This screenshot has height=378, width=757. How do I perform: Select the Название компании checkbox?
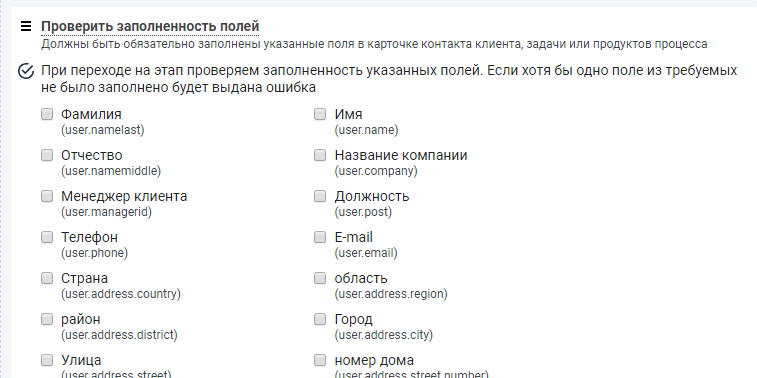(320, 155)
